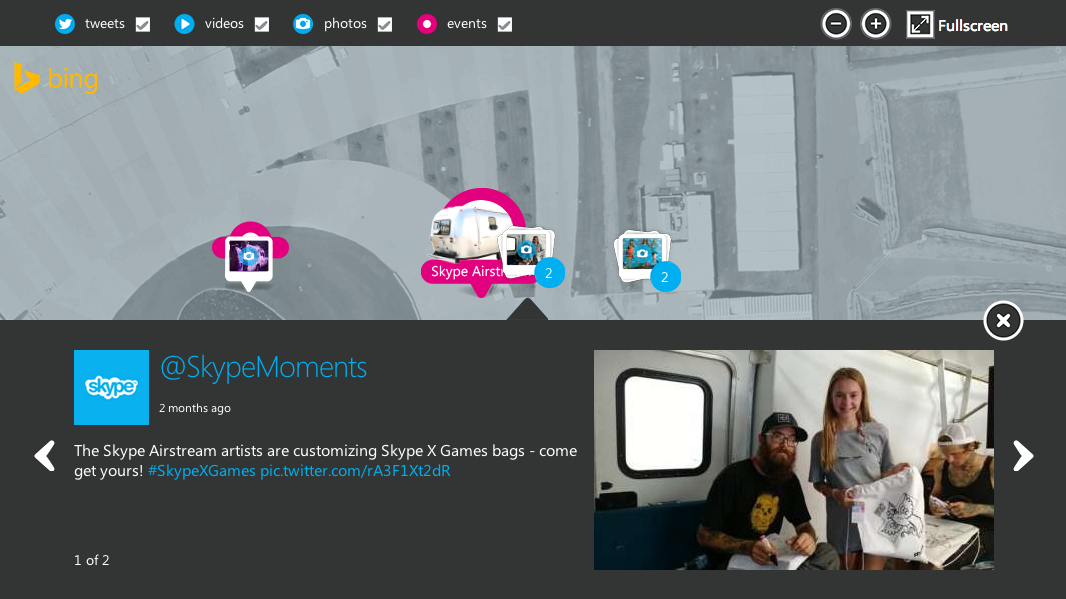This screenshot has height=599, width=1066.
Task: Click the Bing logo
Action: click(56, 78)
